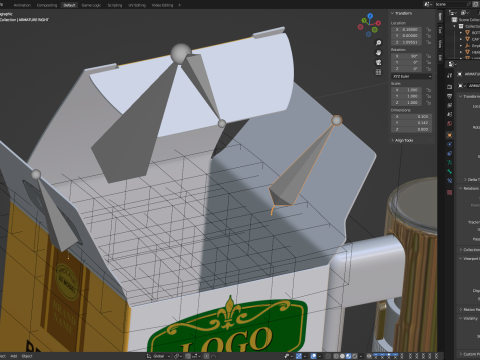Click the new scene icon beside Scene field
Image resolution: width=480 pixels, height=360 pixels.
click(x=475, y=4)
